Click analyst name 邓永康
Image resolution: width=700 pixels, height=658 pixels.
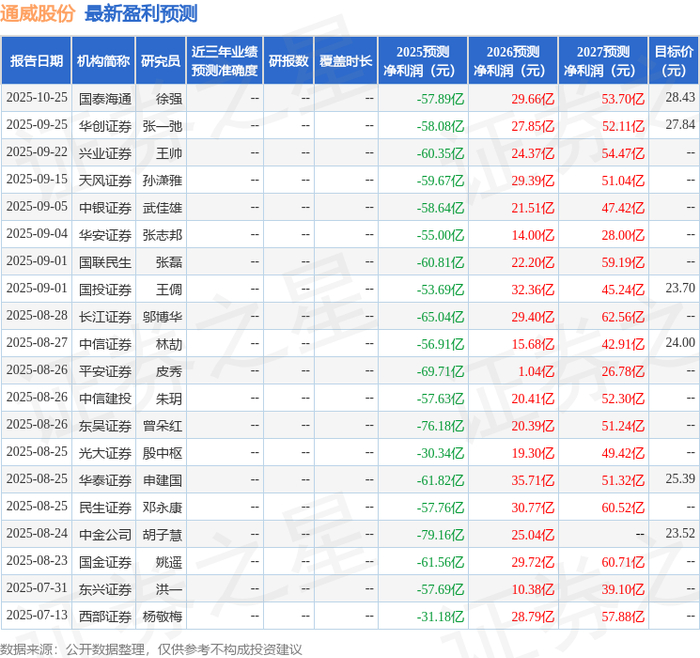162,508
